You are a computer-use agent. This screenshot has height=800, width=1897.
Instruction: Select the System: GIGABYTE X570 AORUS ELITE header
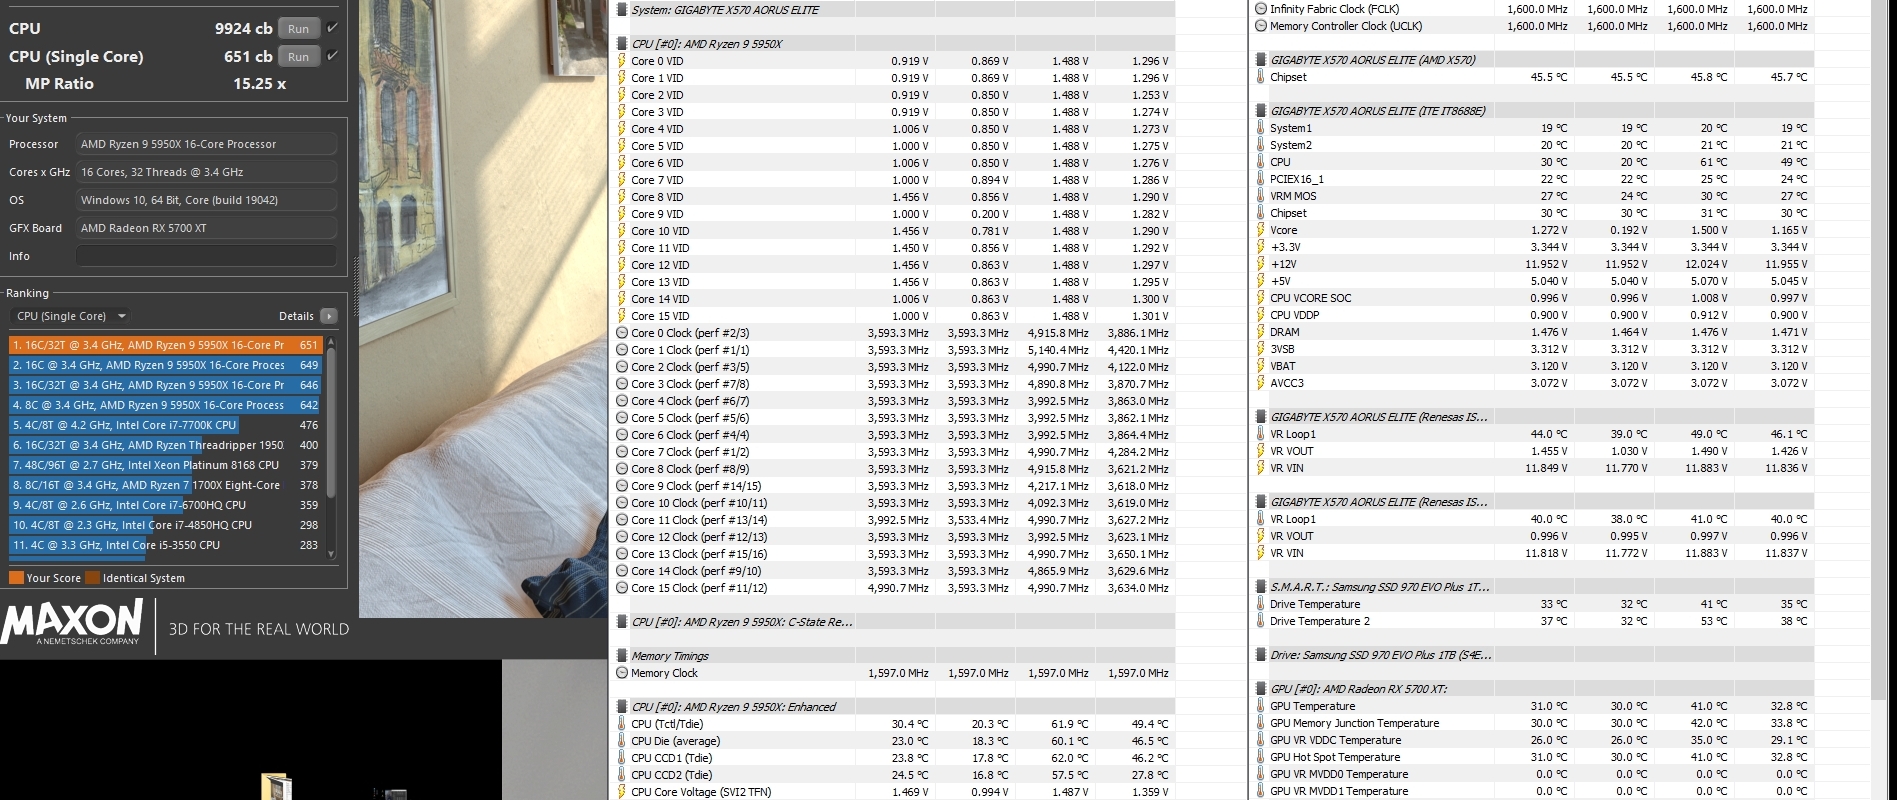[x=725, y=10]
